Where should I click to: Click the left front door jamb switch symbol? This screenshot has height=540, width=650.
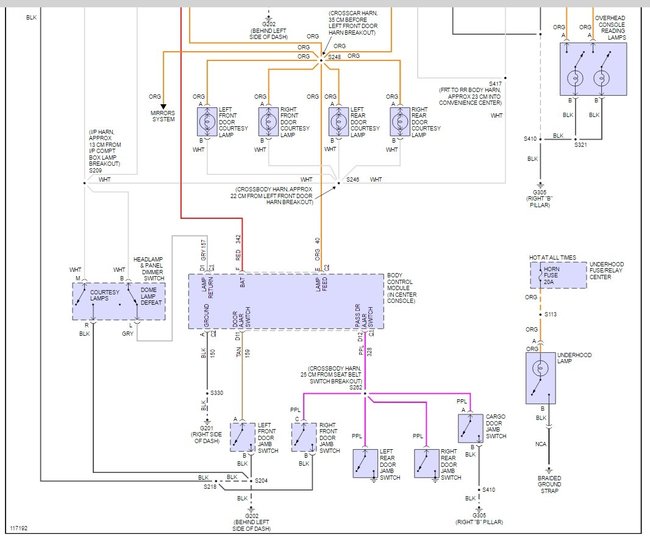(243, 437)
